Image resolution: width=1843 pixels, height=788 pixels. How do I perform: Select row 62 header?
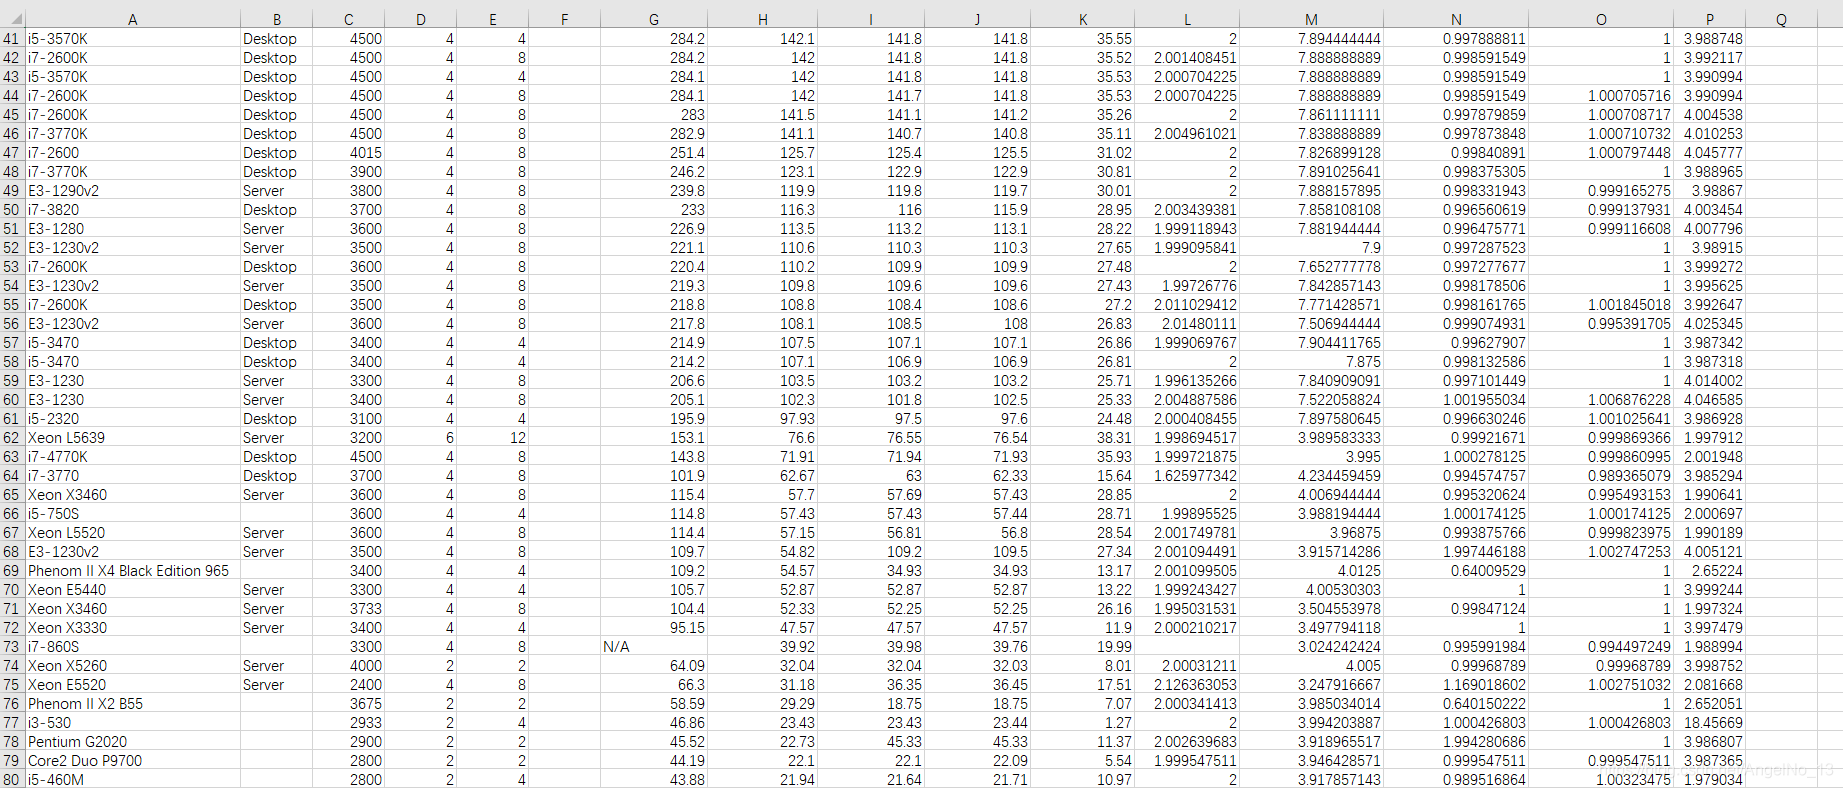click(x=12, y=438)
